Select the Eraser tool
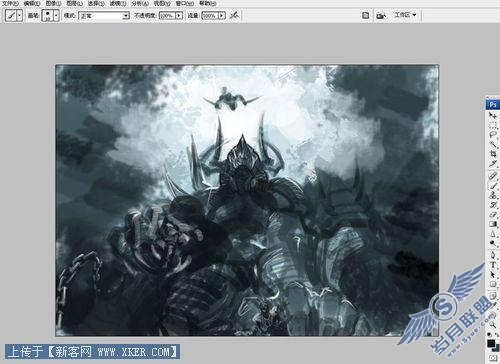This screenshot has width=500, height=364. point(493,214)
